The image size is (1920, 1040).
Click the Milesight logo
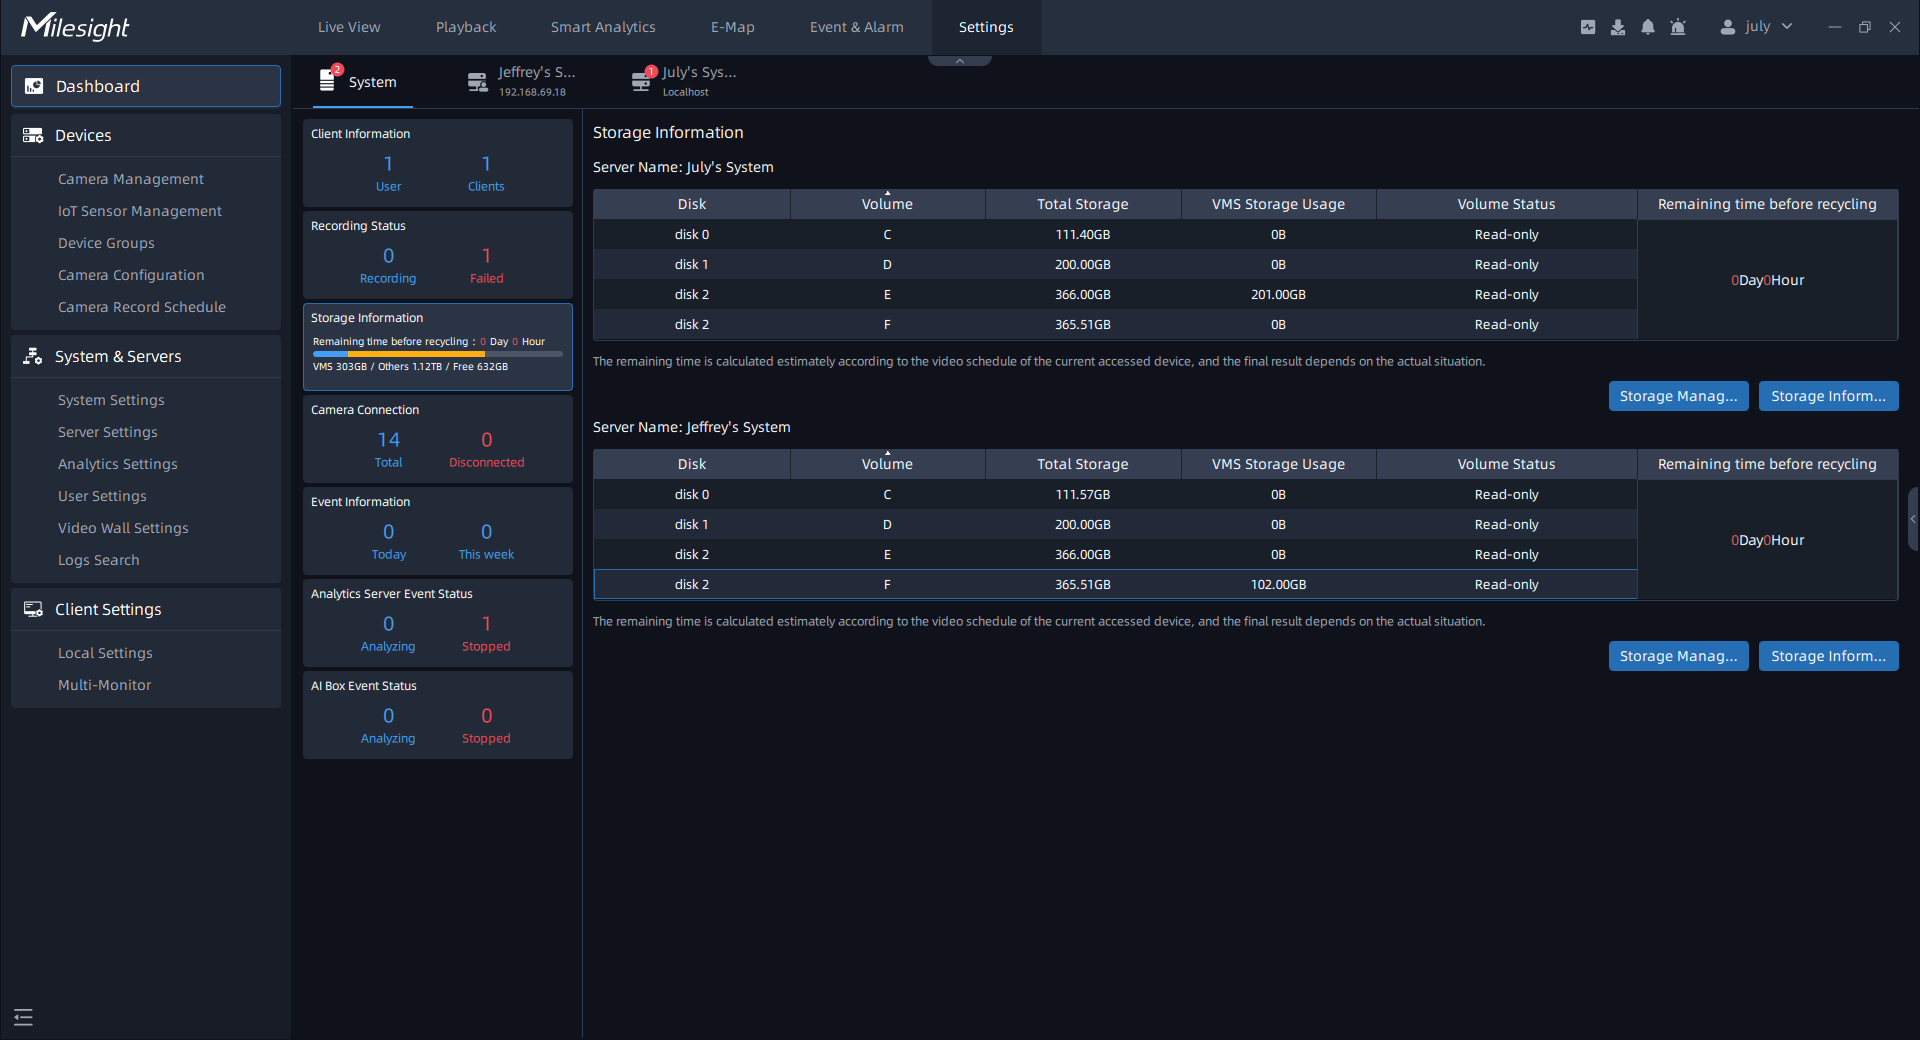[75, 27]
